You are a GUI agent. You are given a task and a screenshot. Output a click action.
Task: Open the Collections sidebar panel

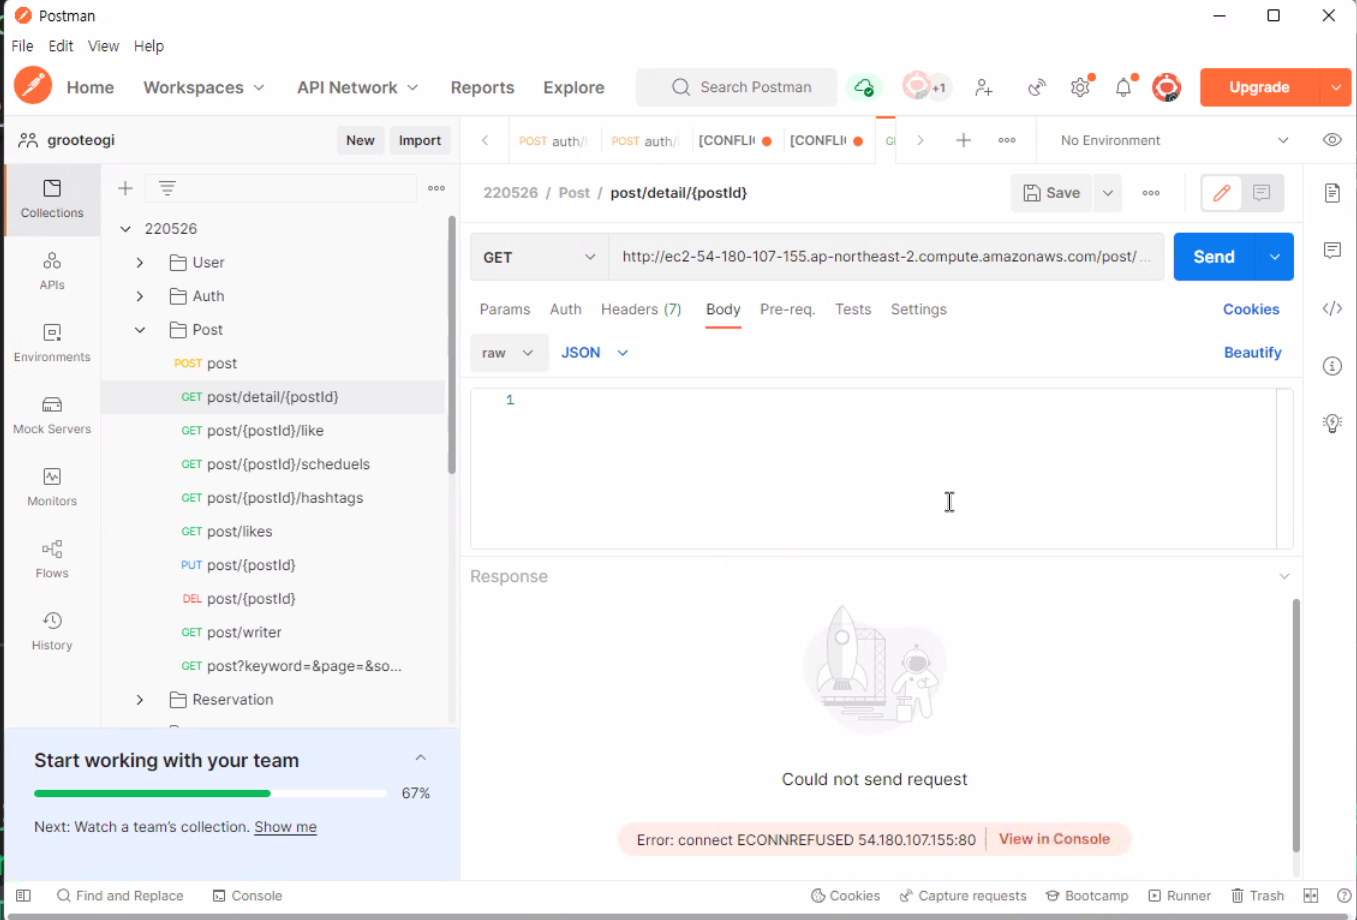click(x=52, y=199)
